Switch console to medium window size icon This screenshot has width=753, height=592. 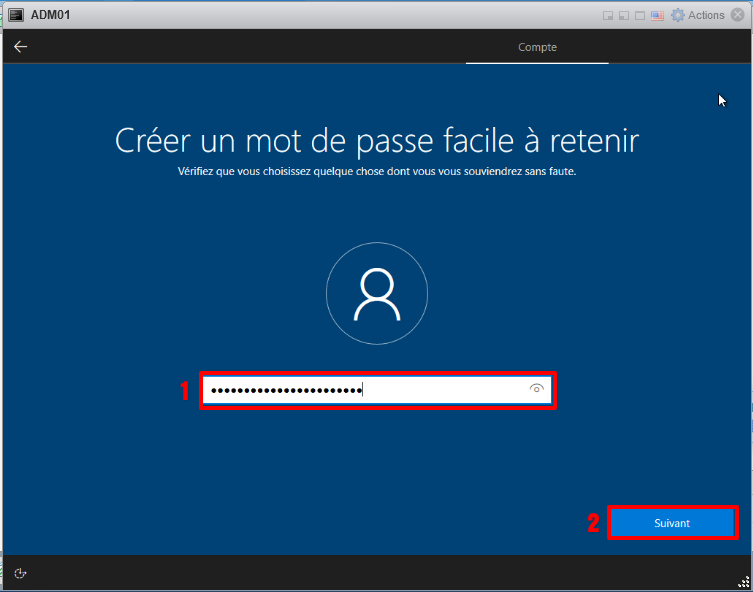point(624,15)
